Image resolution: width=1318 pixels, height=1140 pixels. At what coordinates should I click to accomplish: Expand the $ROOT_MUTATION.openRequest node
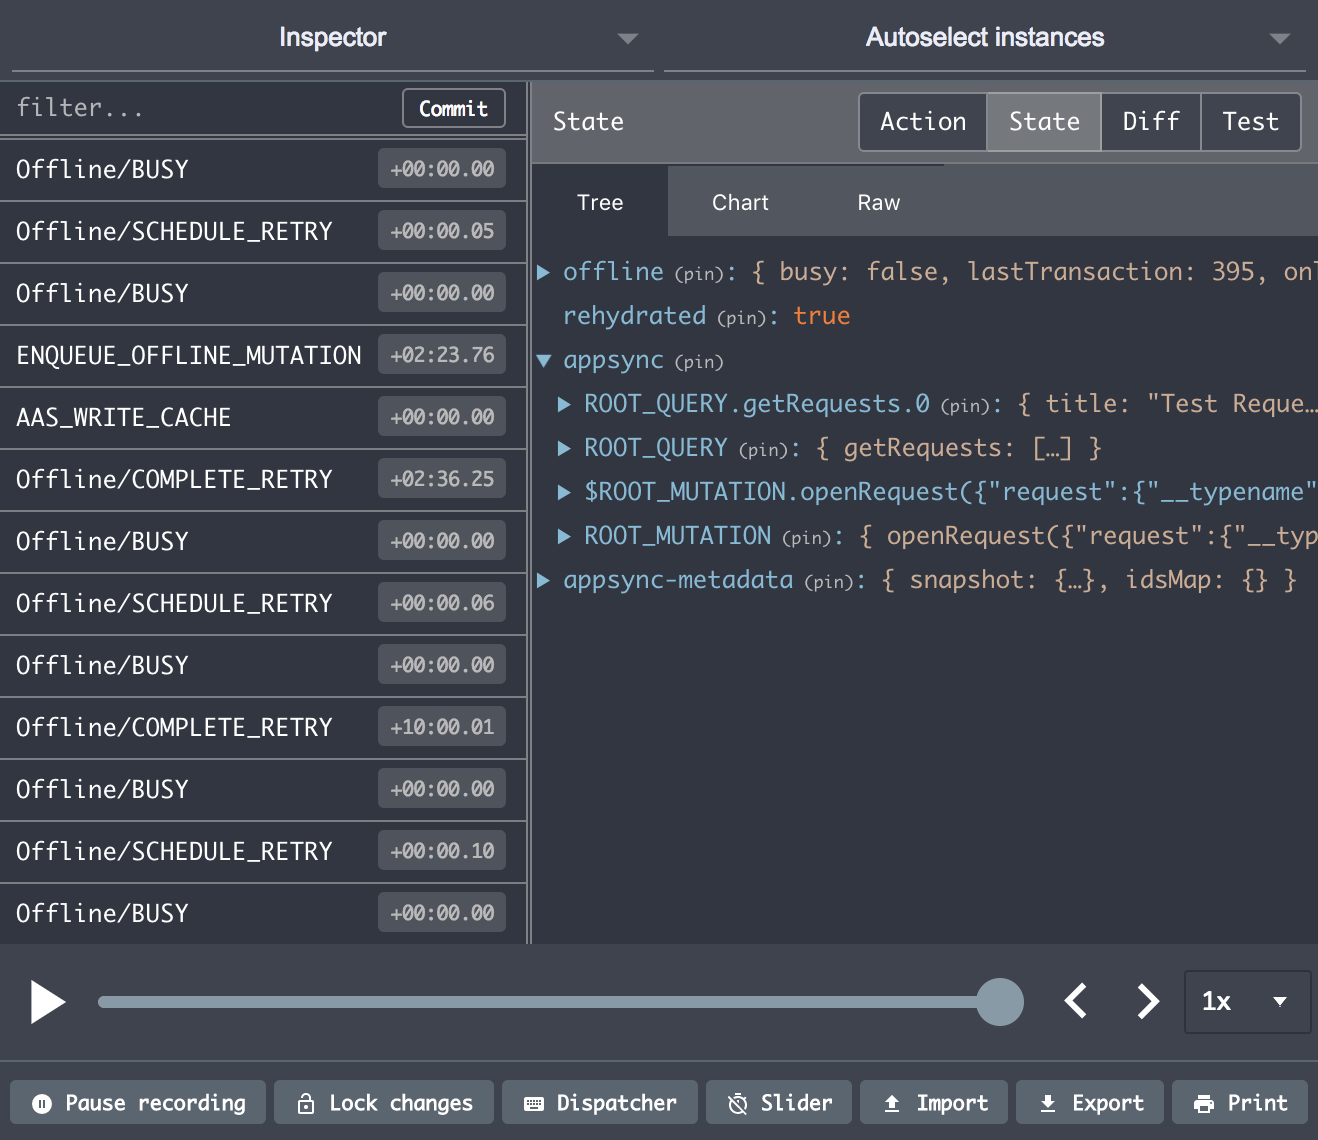[x=564, y=492]
